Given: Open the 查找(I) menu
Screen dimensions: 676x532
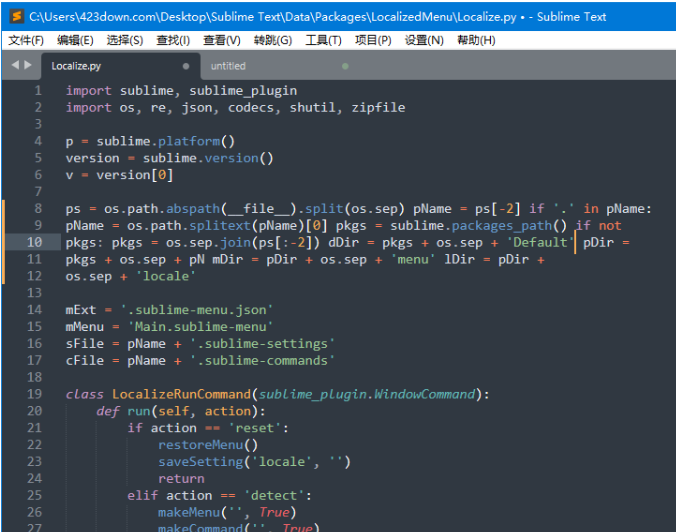Looking at the screenshot, I should click(173, 40).
